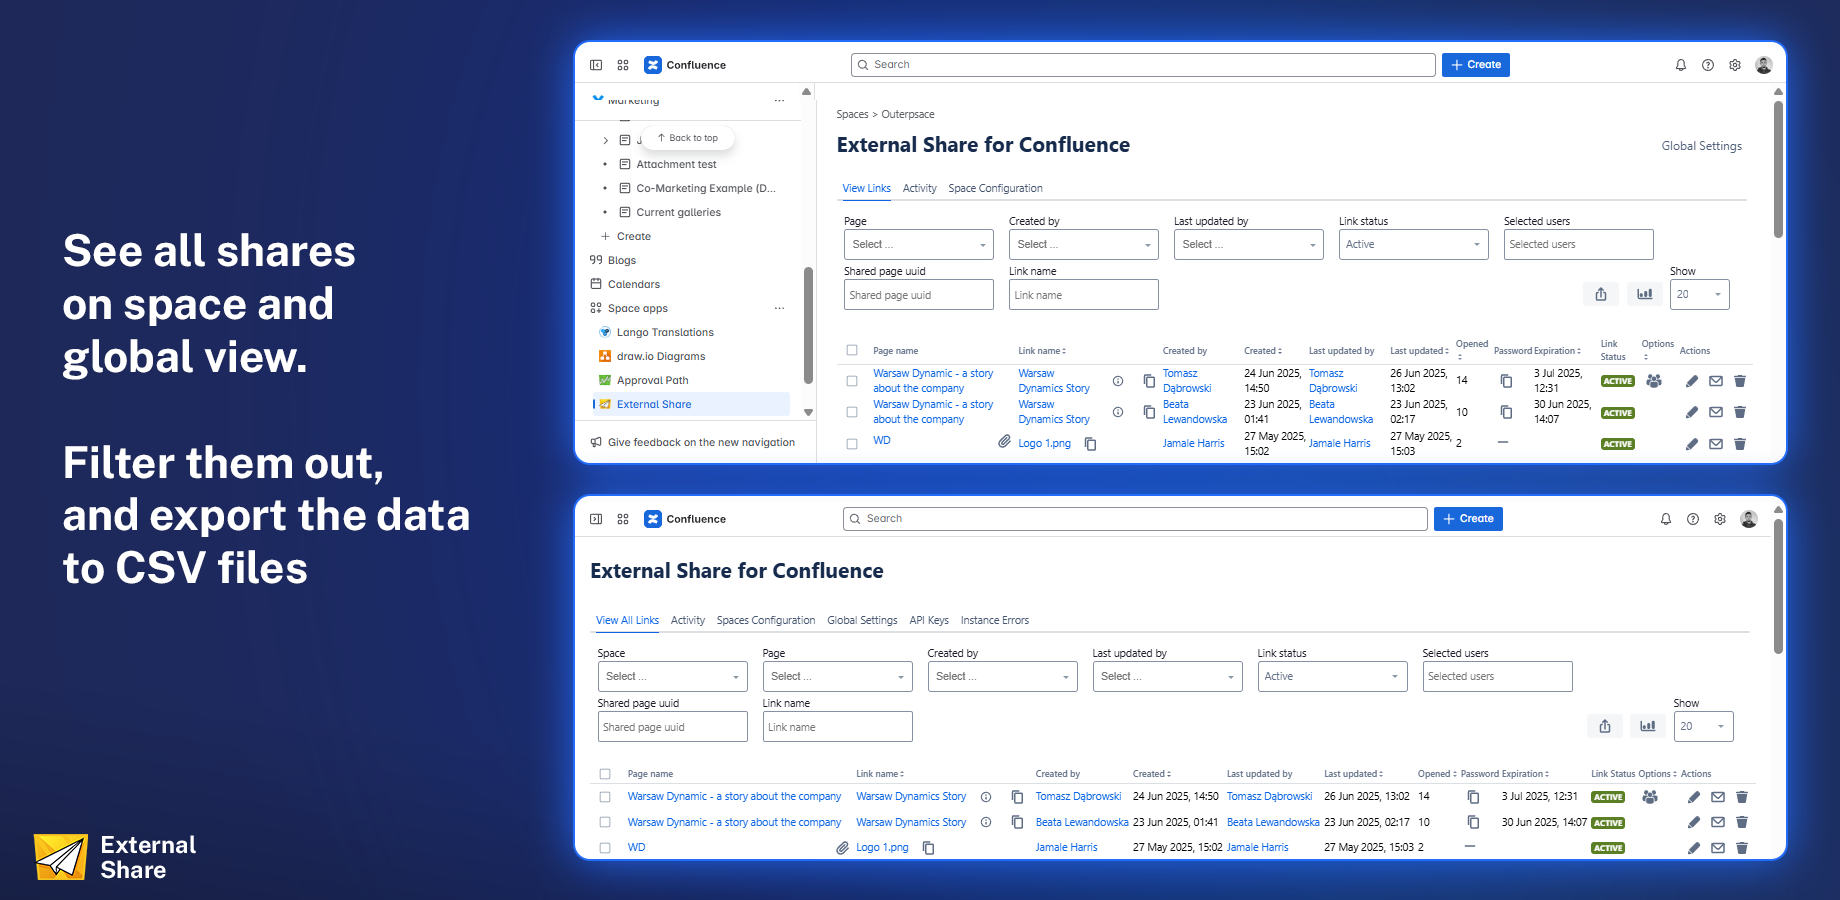Toggle select-all checkbox in top window table
Image resolution: width=1840 pixels, height=900 pixels.
[852, 350]
